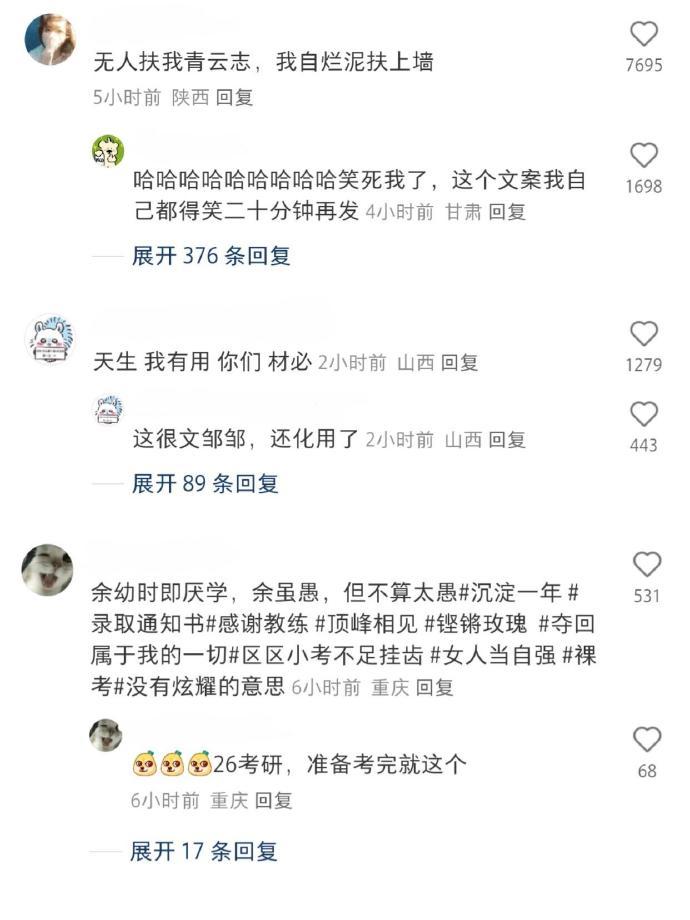Like the reply with 1698 likes
The height and width of the screenshot is (920, 690).
point(644,155)
